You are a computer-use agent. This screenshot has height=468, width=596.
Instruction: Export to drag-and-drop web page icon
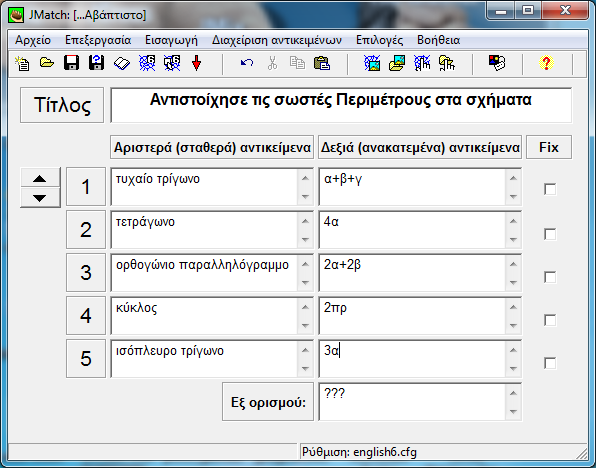pyautogui.click(x=172, y=63)
